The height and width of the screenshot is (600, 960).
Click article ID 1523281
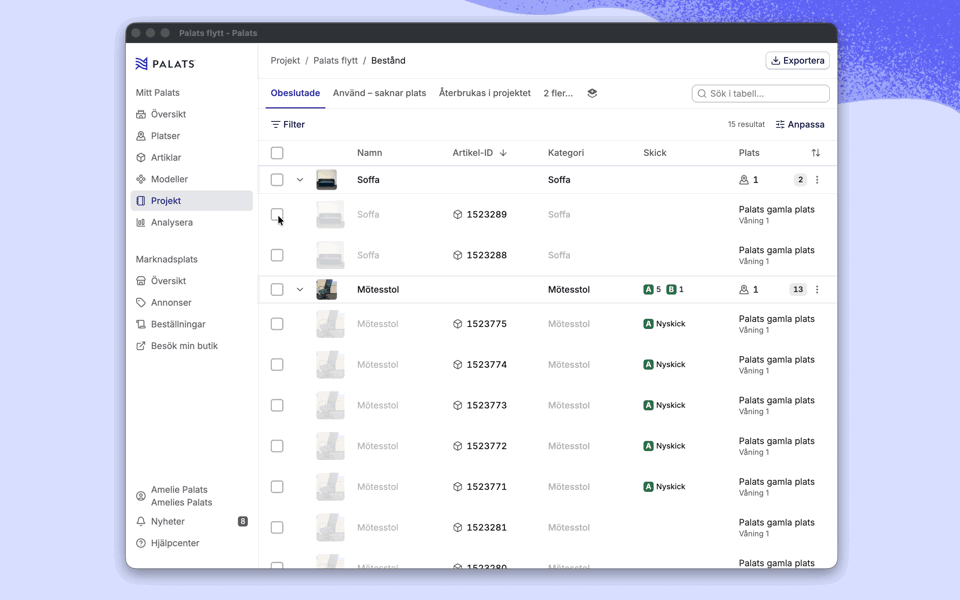click(x=487, y=528)
